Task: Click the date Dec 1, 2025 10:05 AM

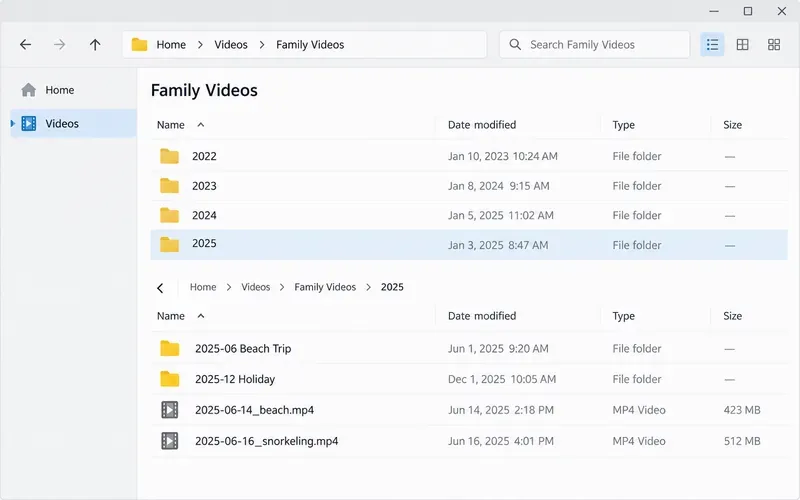Action: click(502, 380)
